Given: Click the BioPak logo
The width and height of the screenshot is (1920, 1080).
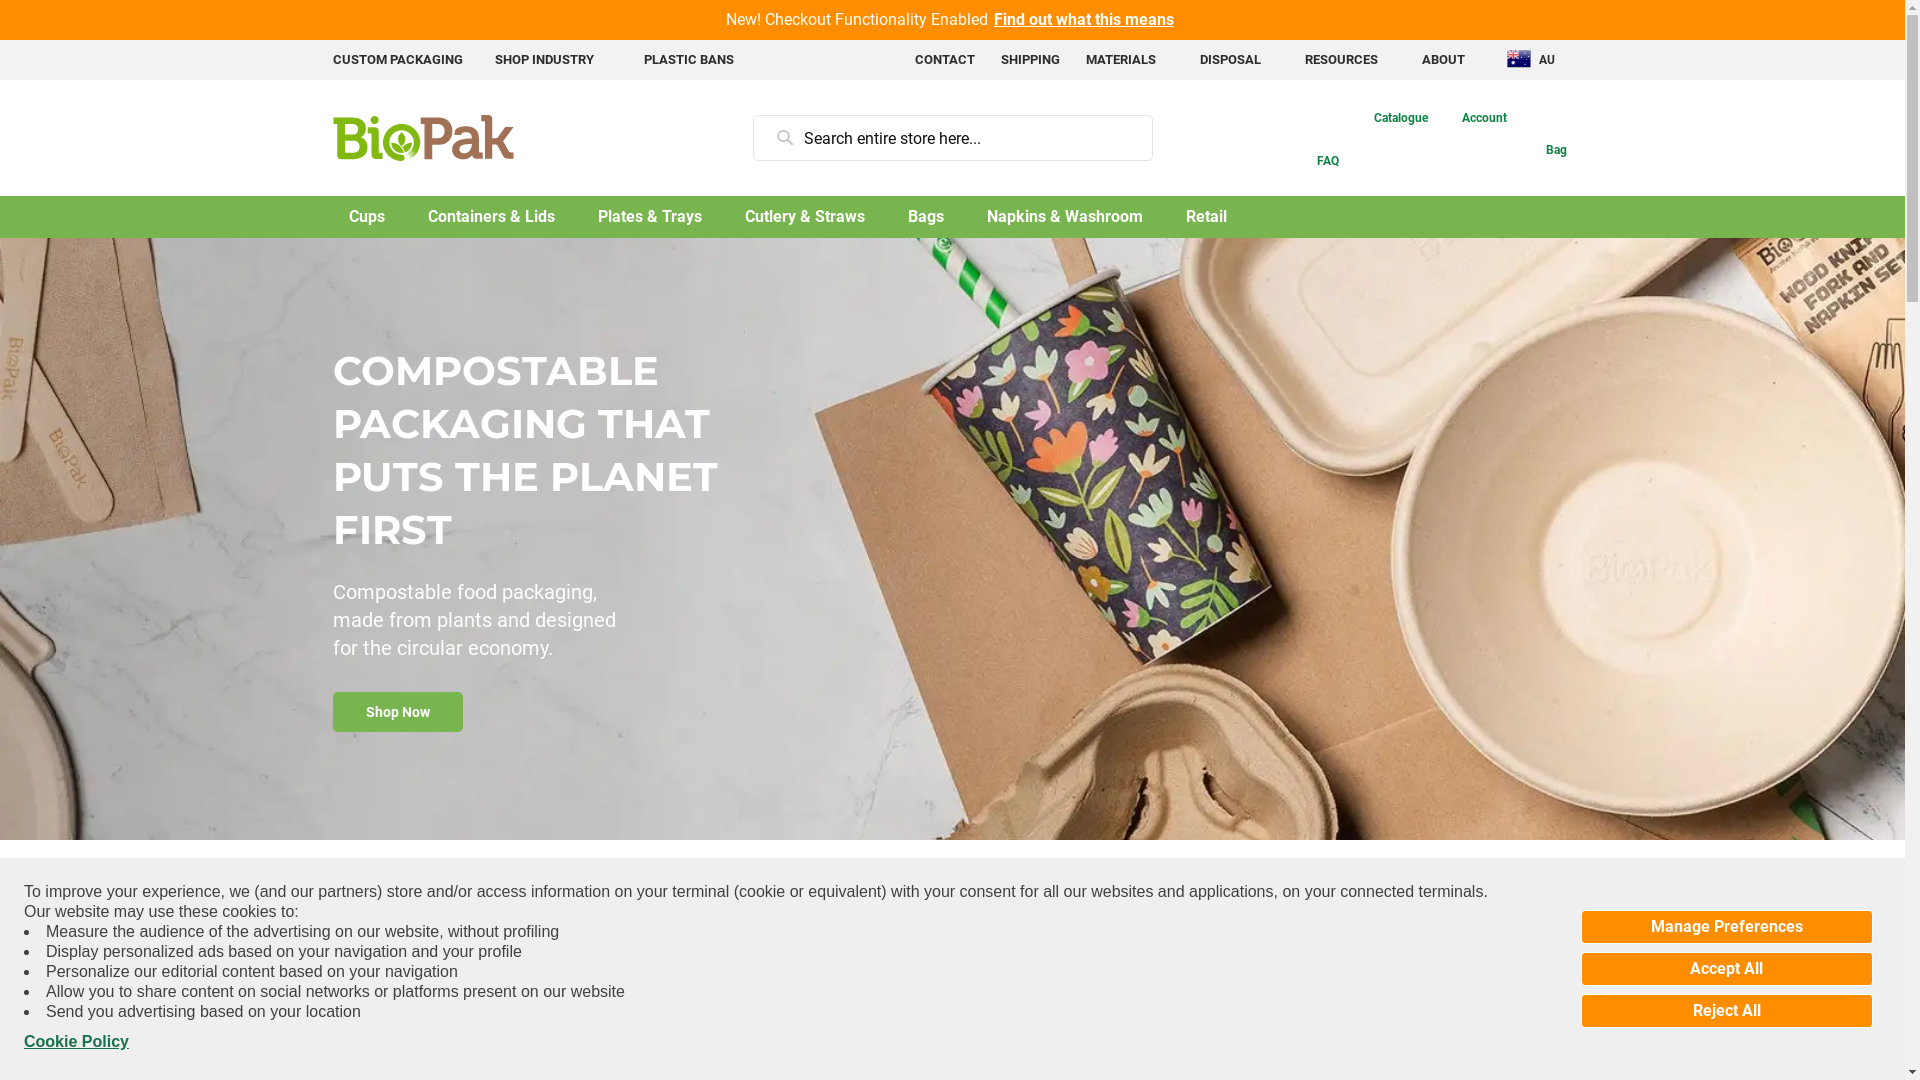Looking at the screenshot, I should tap(423, 138).
